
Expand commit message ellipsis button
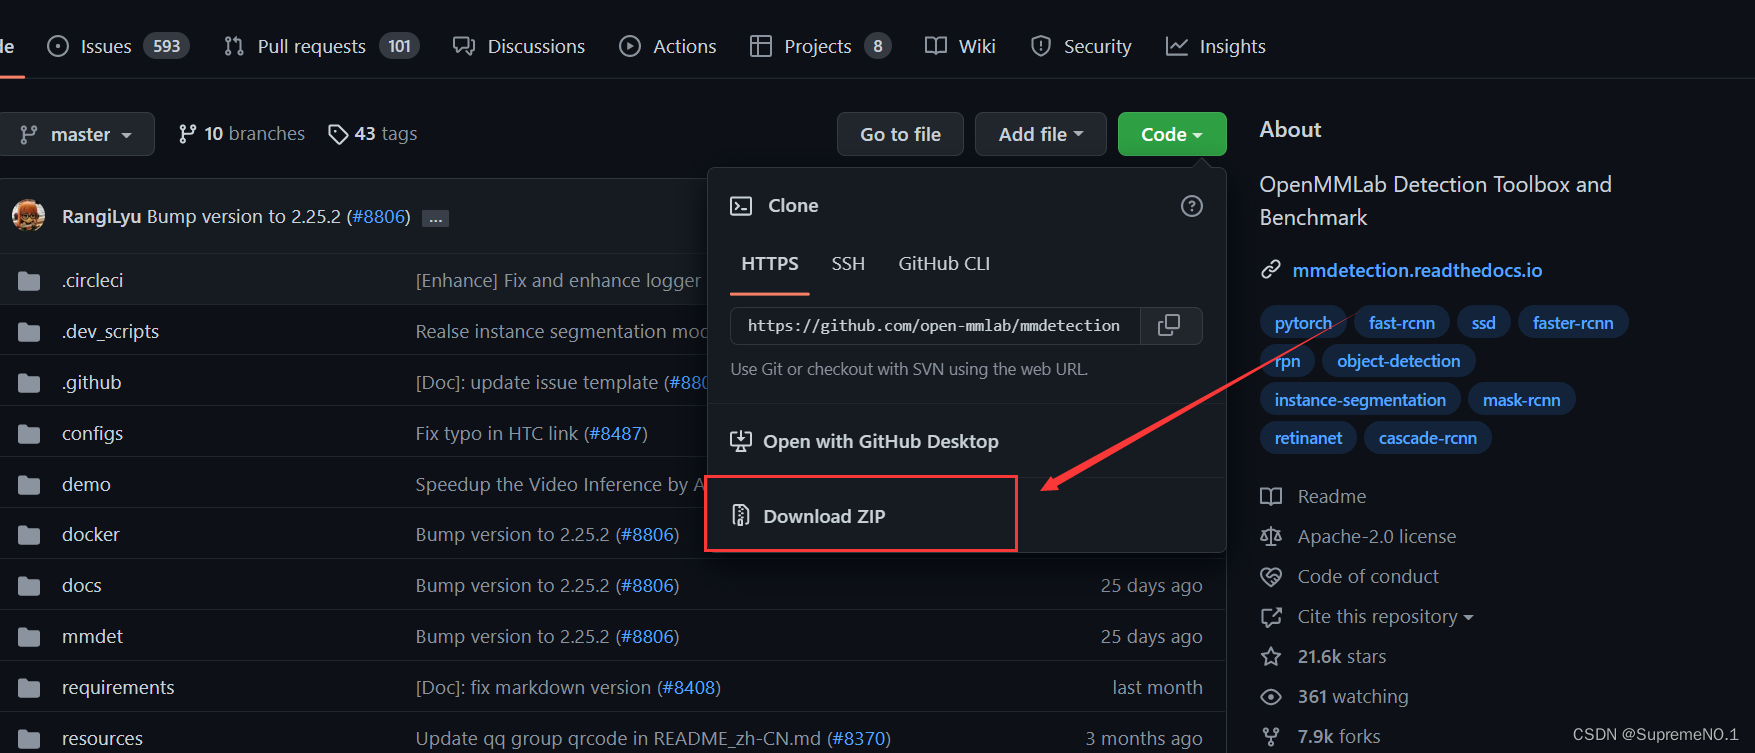pos(435,218)
